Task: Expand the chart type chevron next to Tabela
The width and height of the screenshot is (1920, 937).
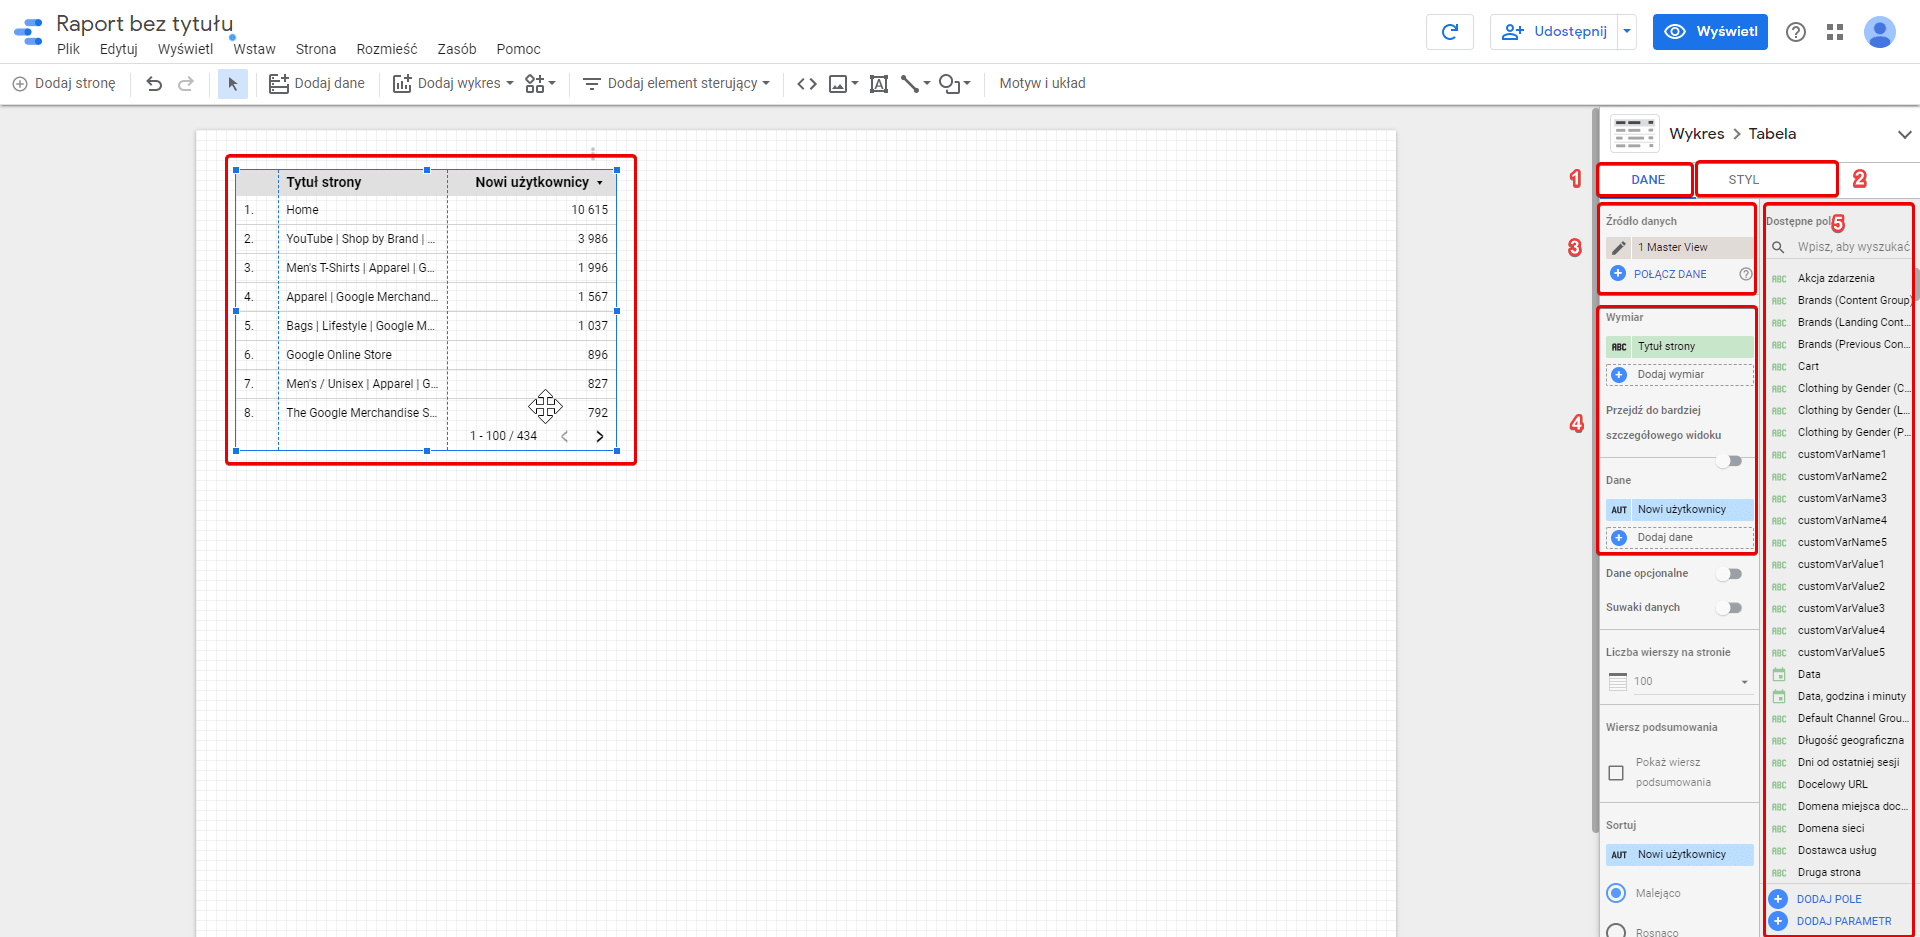Action: pos(1904,134)
